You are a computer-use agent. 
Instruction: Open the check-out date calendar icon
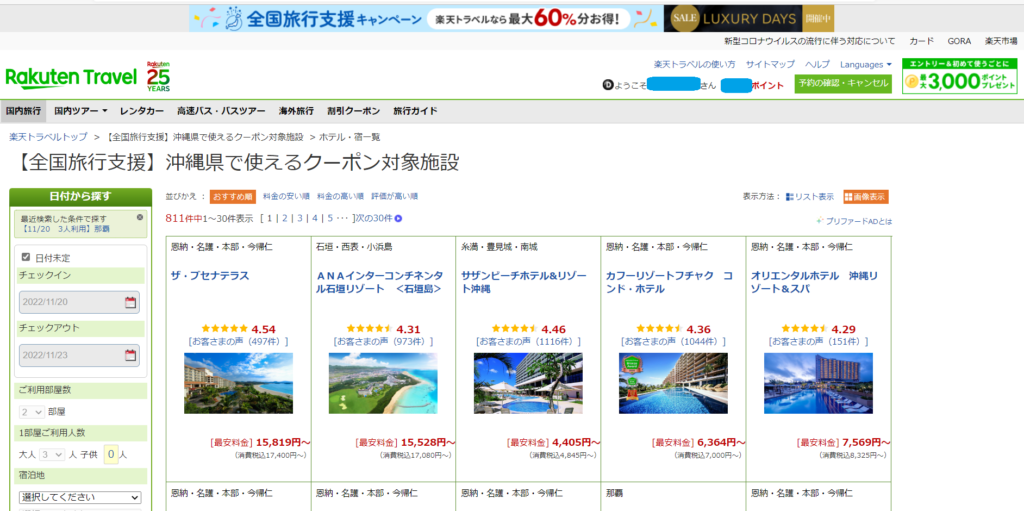pos(131,355)
